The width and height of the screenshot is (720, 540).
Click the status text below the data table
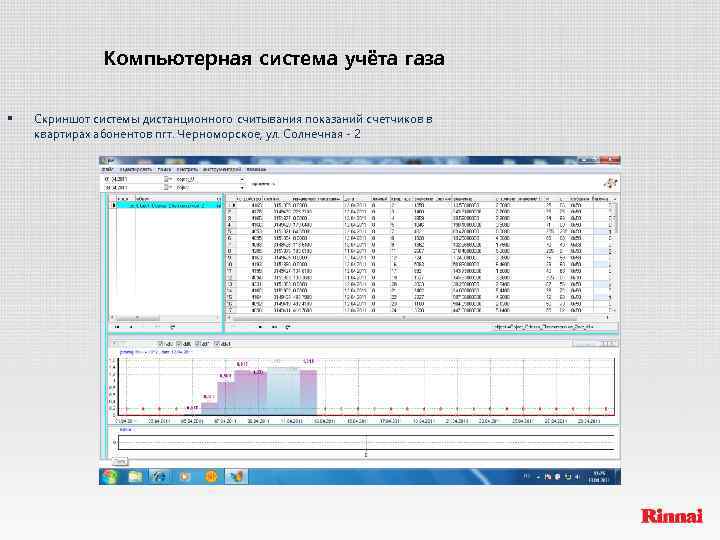pos(544,327)
